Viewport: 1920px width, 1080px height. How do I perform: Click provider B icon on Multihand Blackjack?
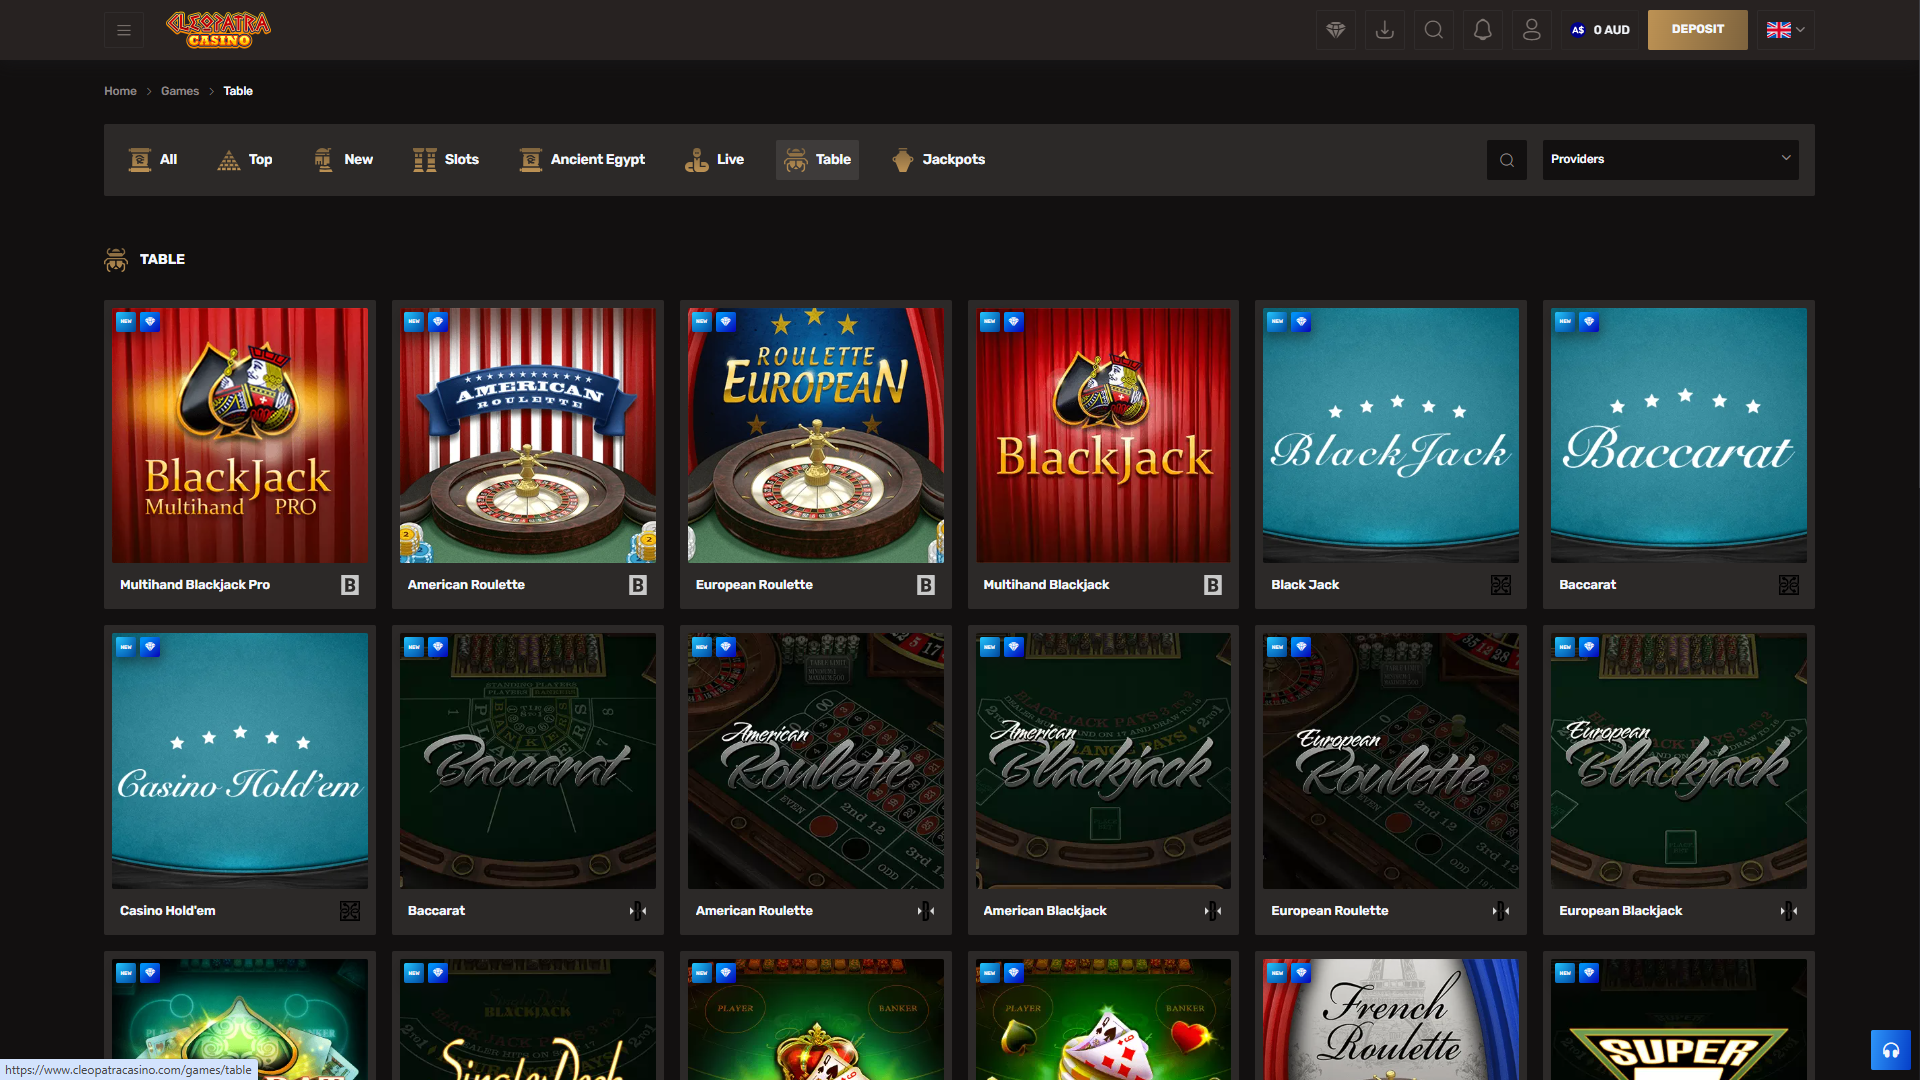tap(1213, 585)
